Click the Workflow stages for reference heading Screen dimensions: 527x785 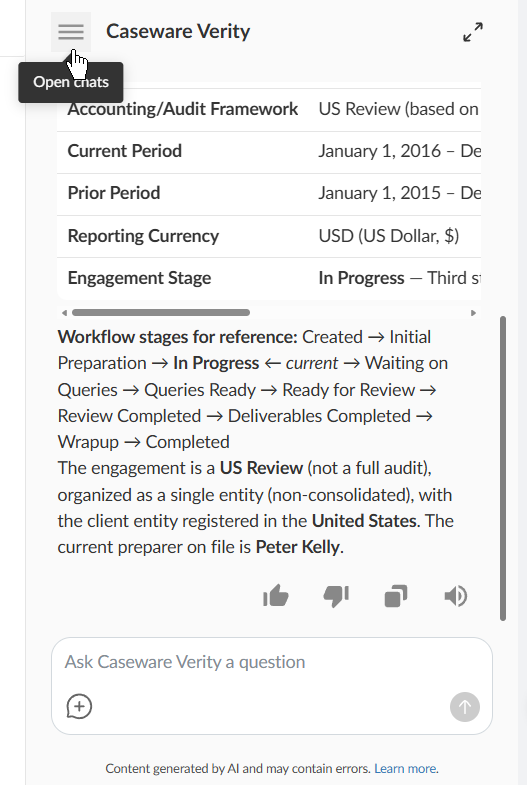(x=178, y=337)
